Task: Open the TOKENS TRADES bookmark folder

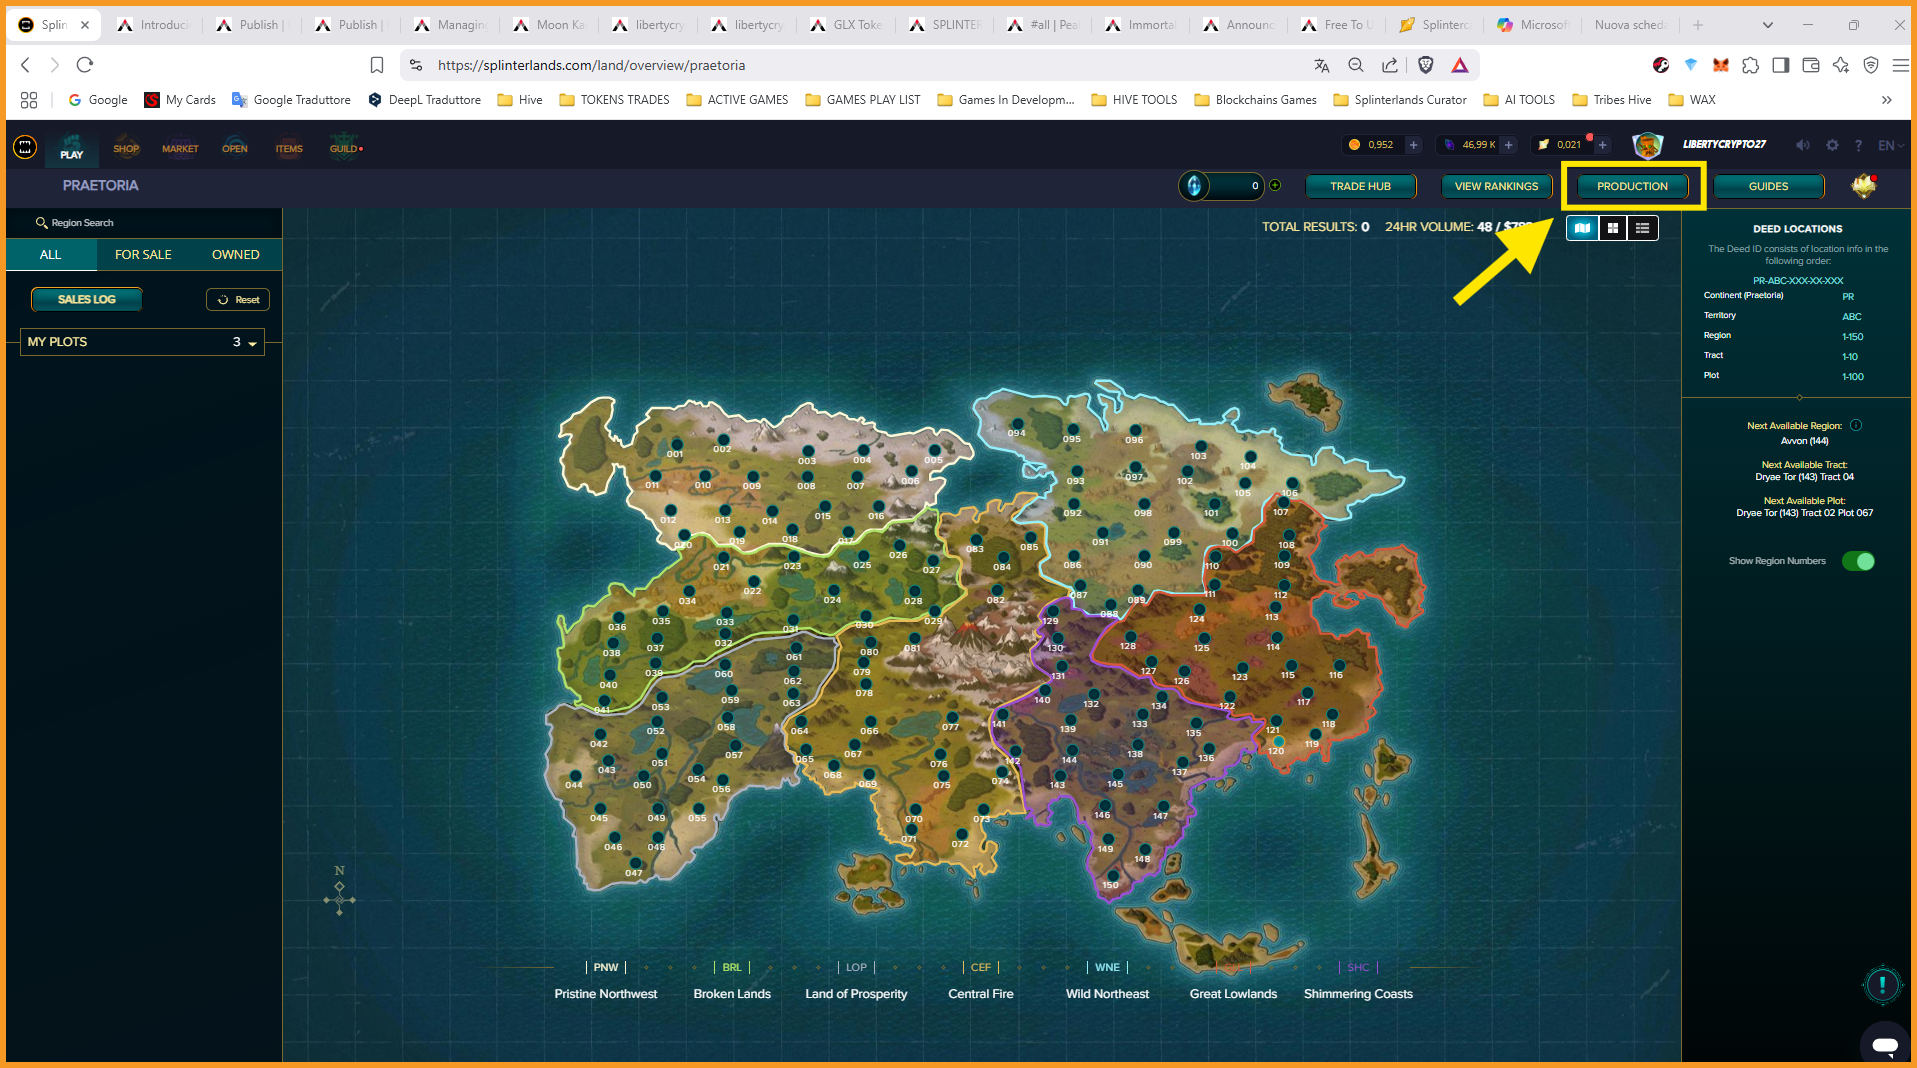Action: point(614,100)
